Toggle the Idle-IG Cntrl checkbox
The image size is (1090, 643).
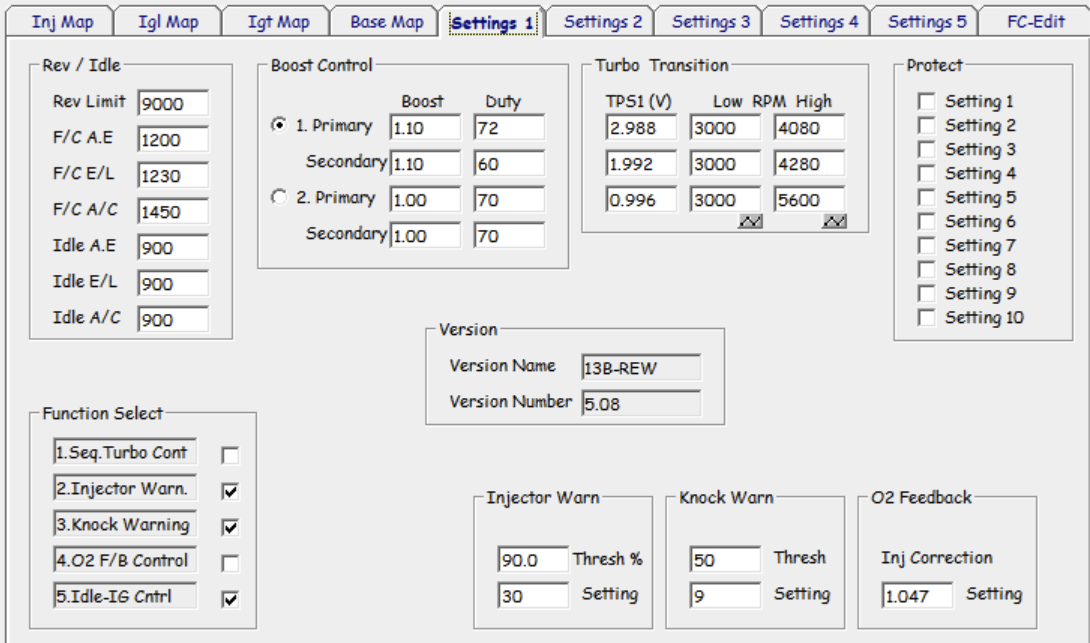(x=230, y=599)
